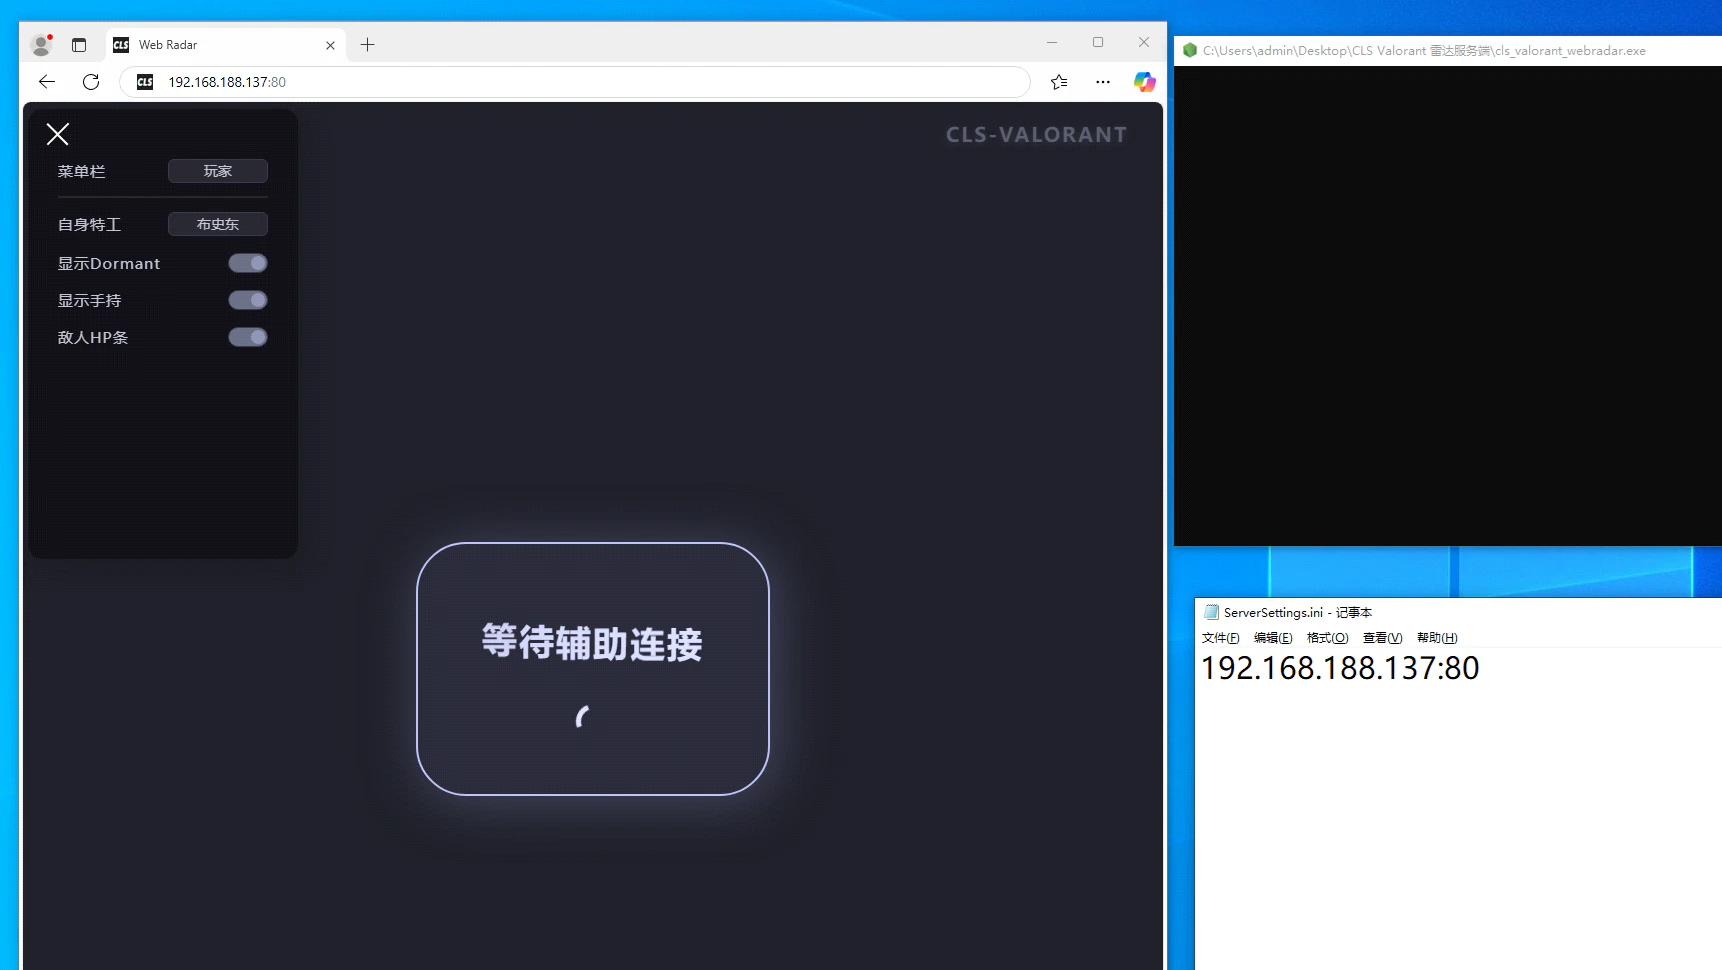Open browser Settings and more menu

pyautogui.click(x=1103, y=82)
